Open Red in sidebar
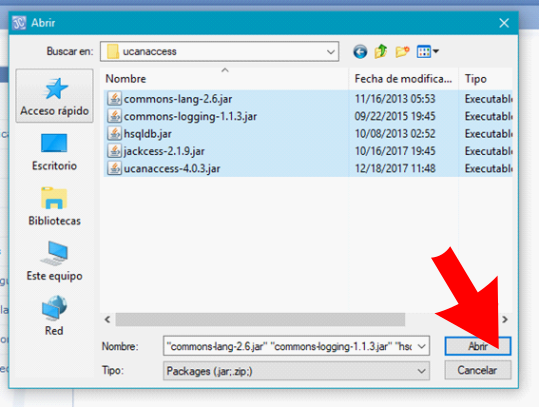This screenshot has width=539, height=407. click(x=54, y=316)
